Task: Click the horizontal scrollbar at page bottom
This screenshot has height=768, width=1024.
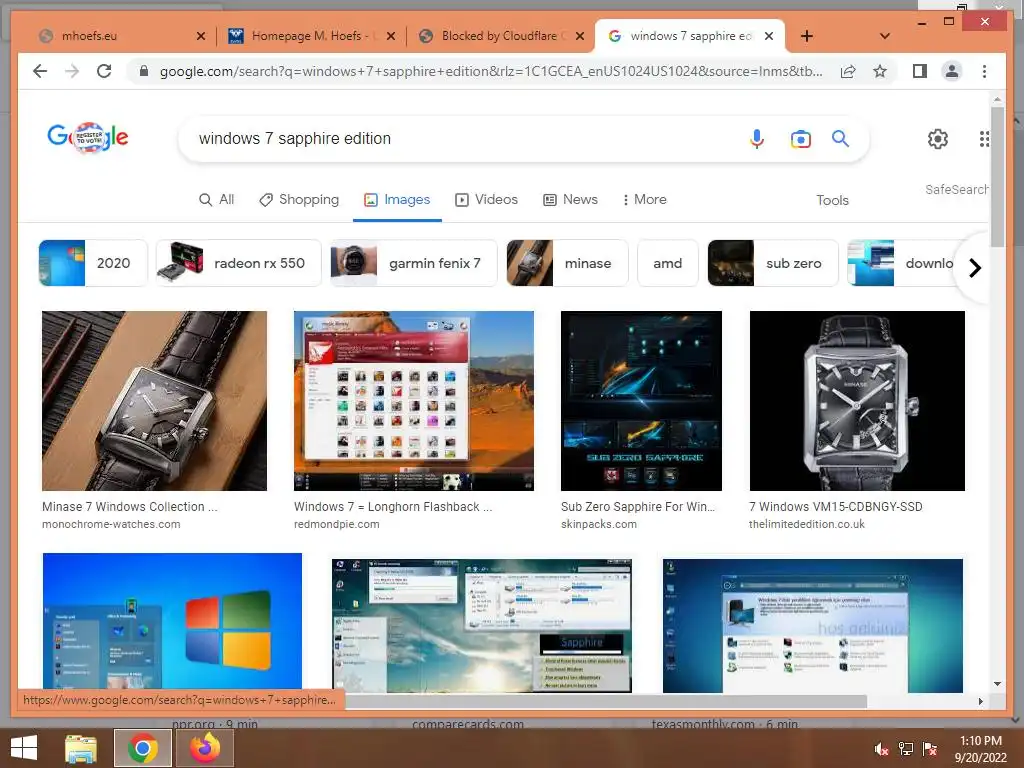Action: tap(606, 701)
